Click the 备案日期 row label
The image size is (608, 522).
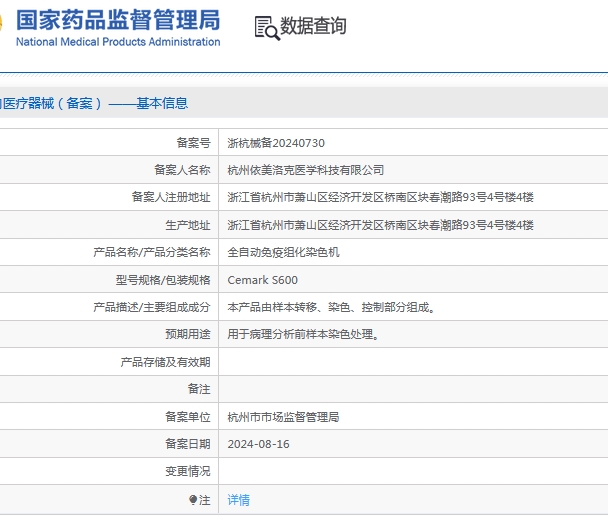click(188, 444)
